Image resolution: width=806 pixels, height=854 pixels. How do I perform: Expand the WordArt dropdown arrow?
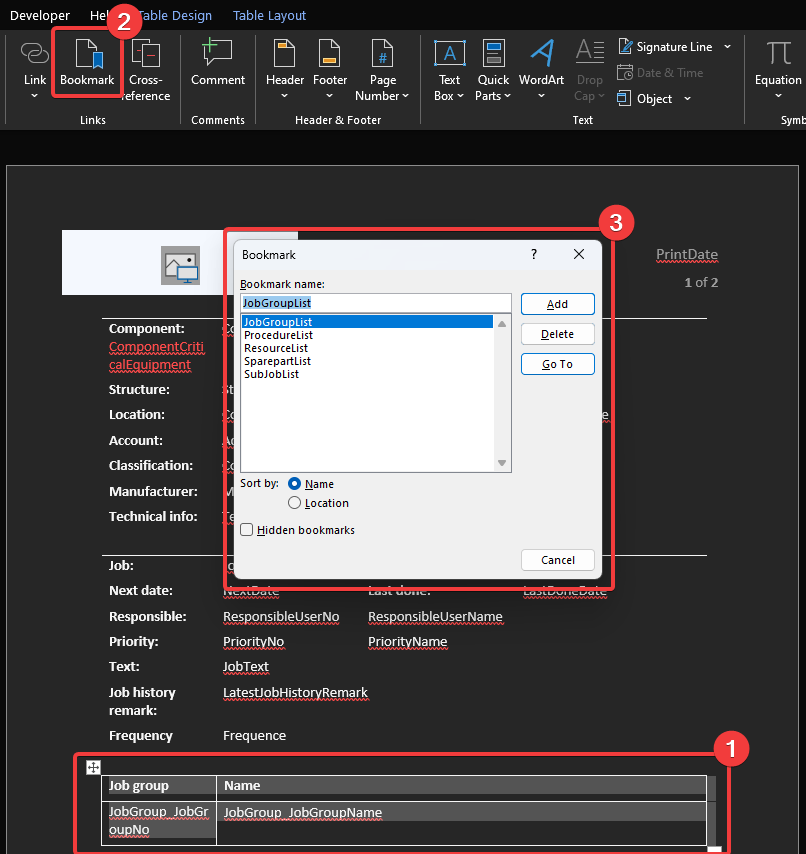point(541,96)
